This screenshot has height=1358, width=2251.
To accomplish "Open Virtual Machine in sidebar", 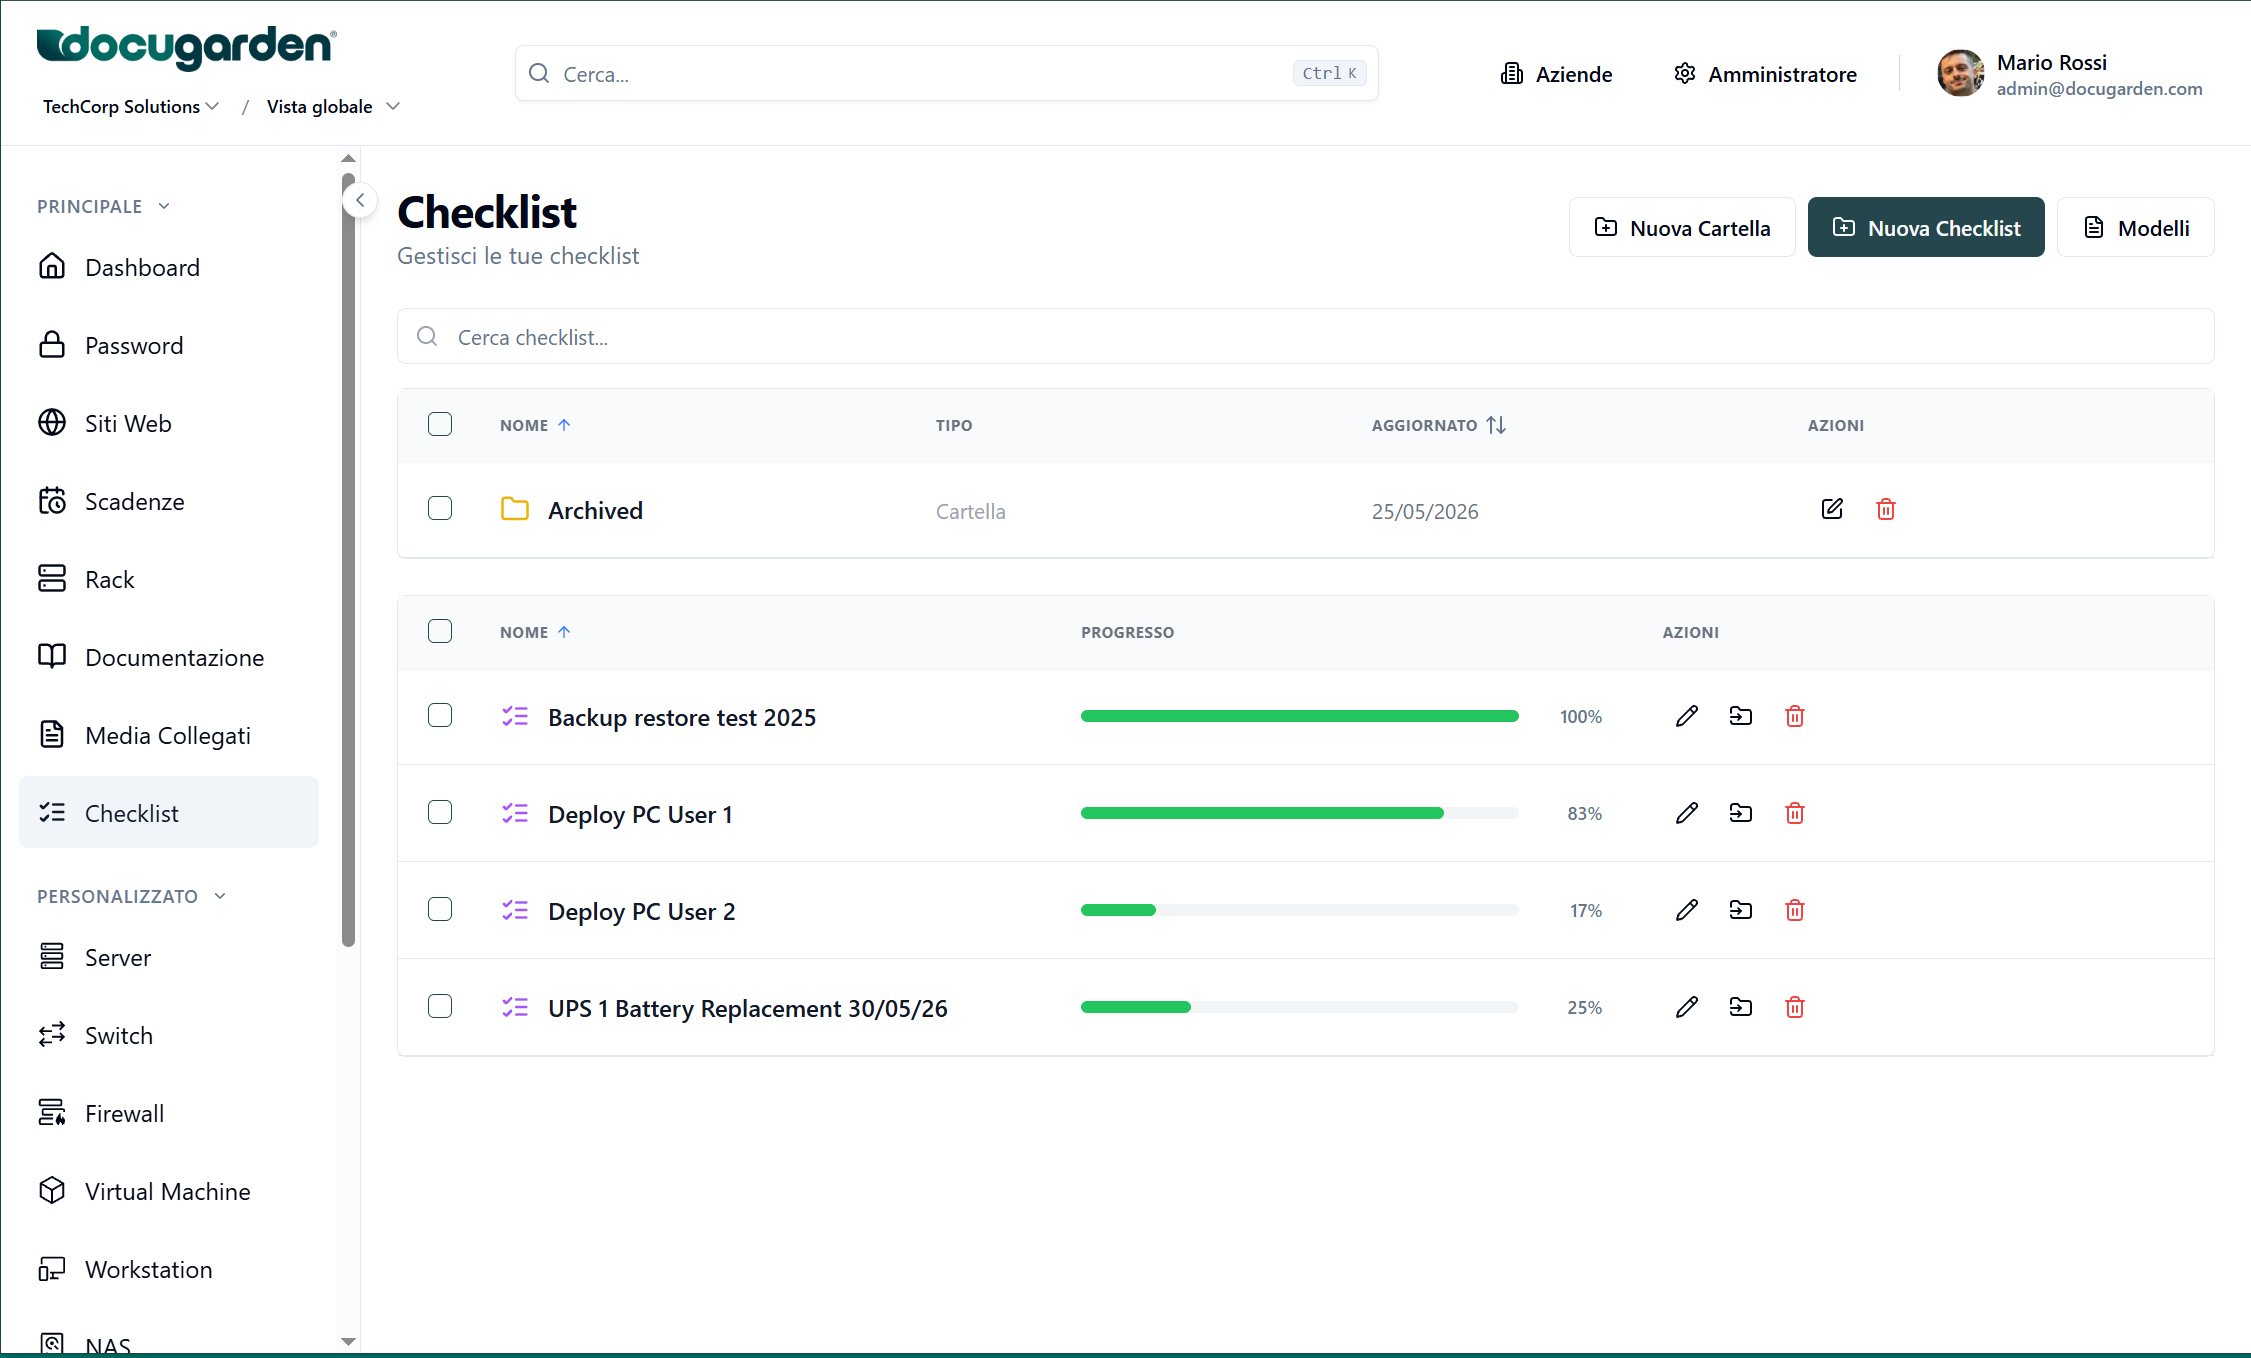I will point(169,1191).
